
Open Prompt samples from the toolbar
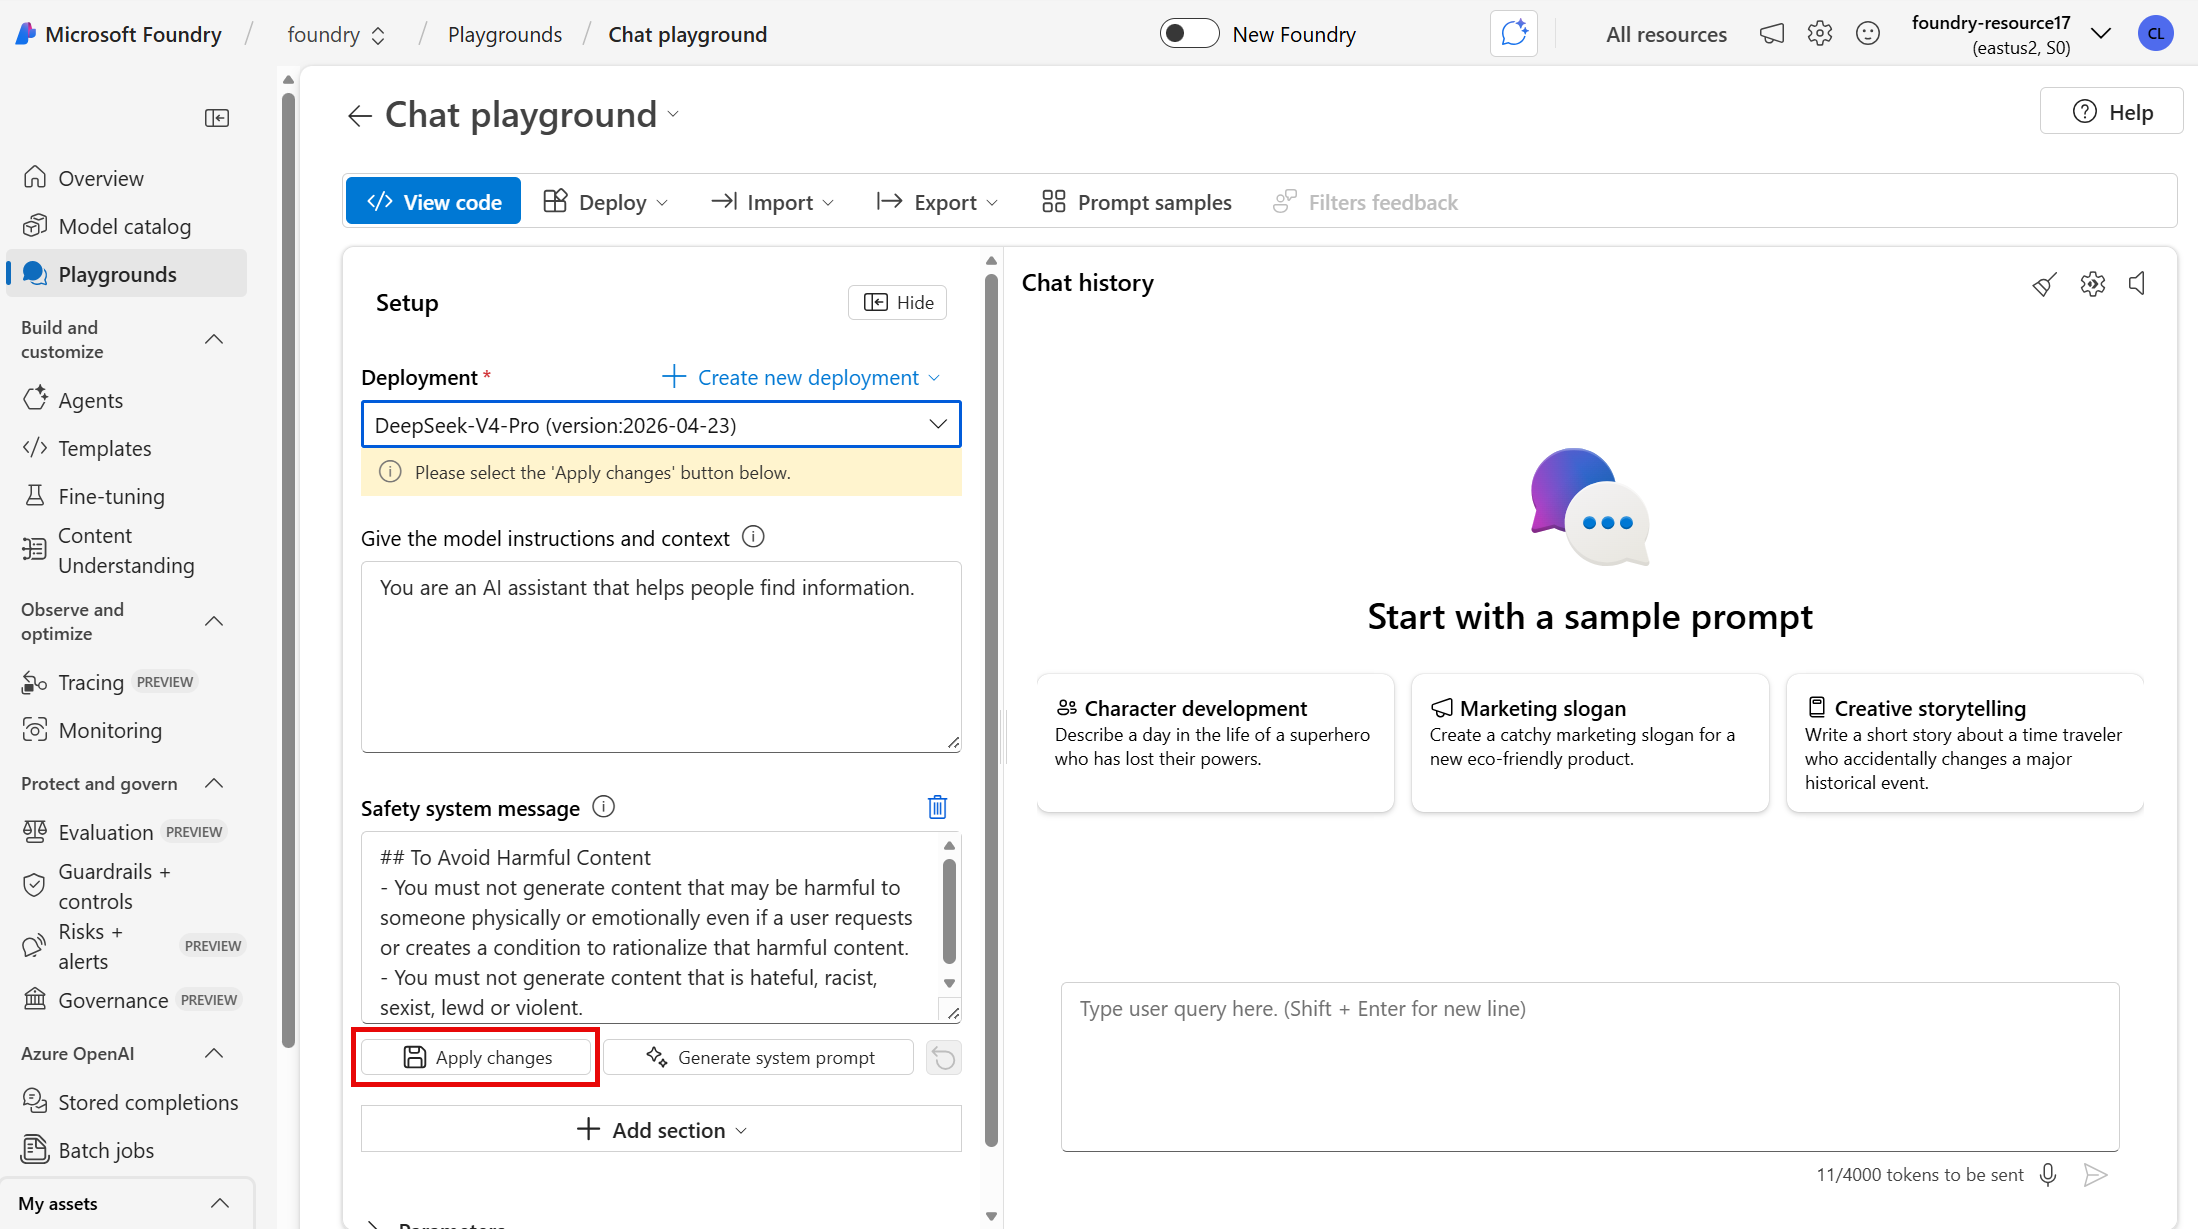click(1137, 202)
